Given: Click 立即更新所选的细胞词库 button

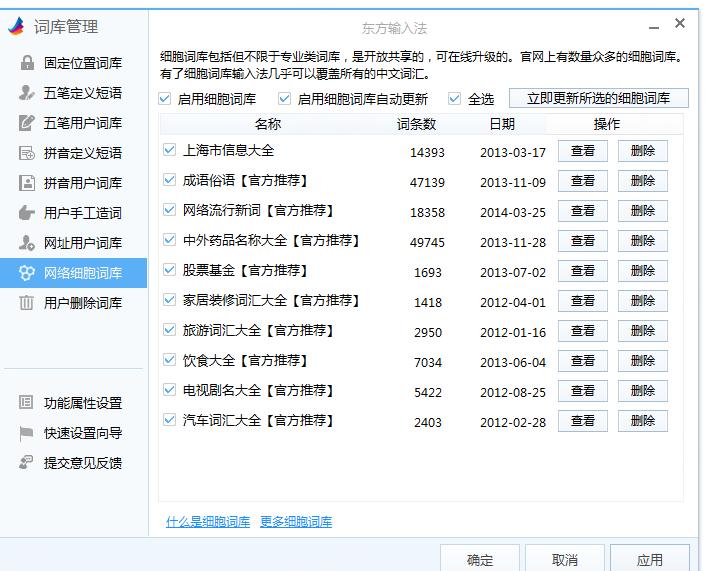Looking at the screenshot, I should pyautogui.click(x=598, y=98).
